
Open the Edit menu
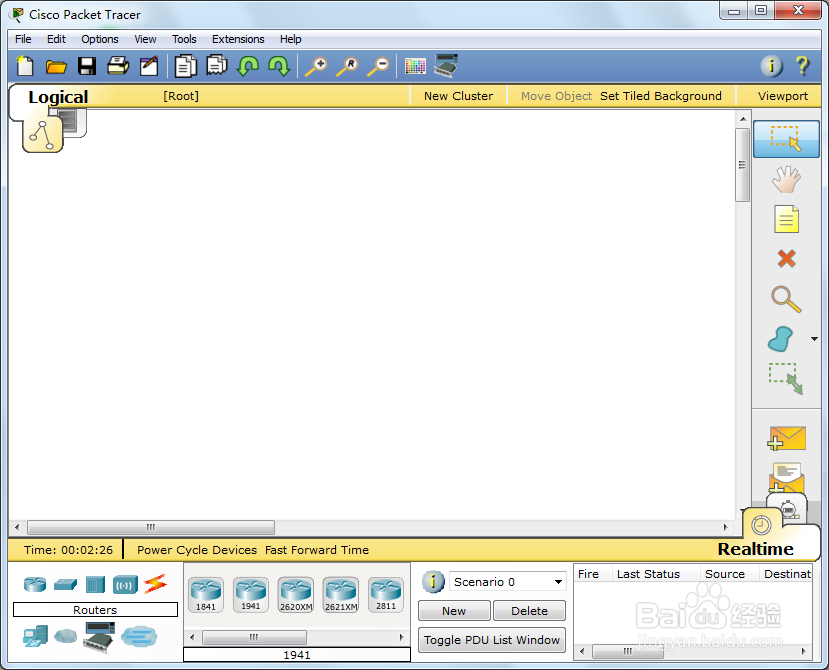pyautogui.click(x=56, y=39)
